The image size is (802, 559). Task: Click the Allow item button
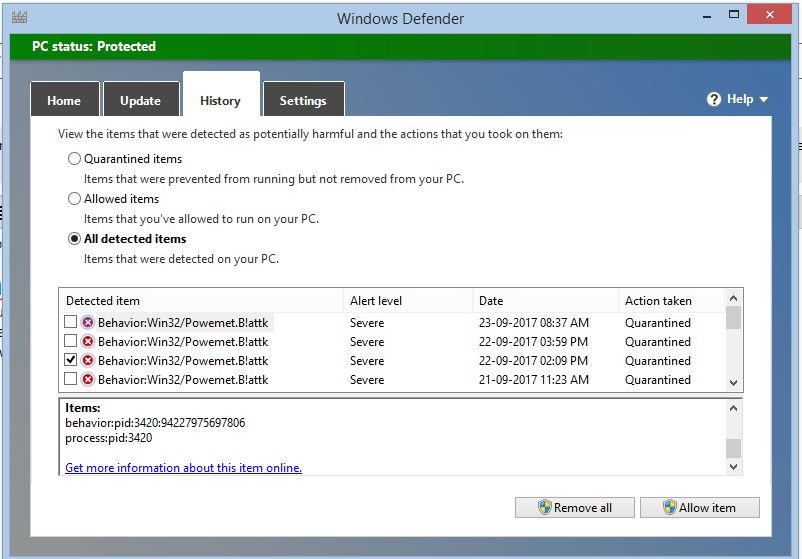[700, 507]
